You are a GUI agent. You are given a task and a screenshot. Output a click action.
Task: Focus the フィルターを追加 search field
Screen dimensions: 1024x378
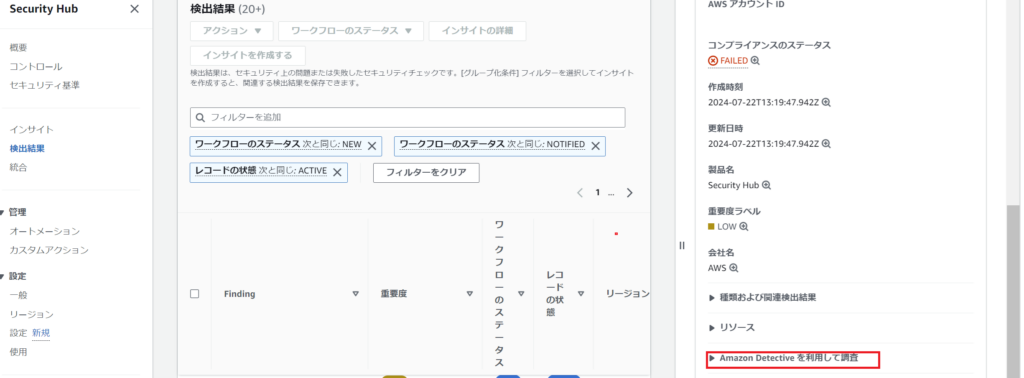(408, 118)
